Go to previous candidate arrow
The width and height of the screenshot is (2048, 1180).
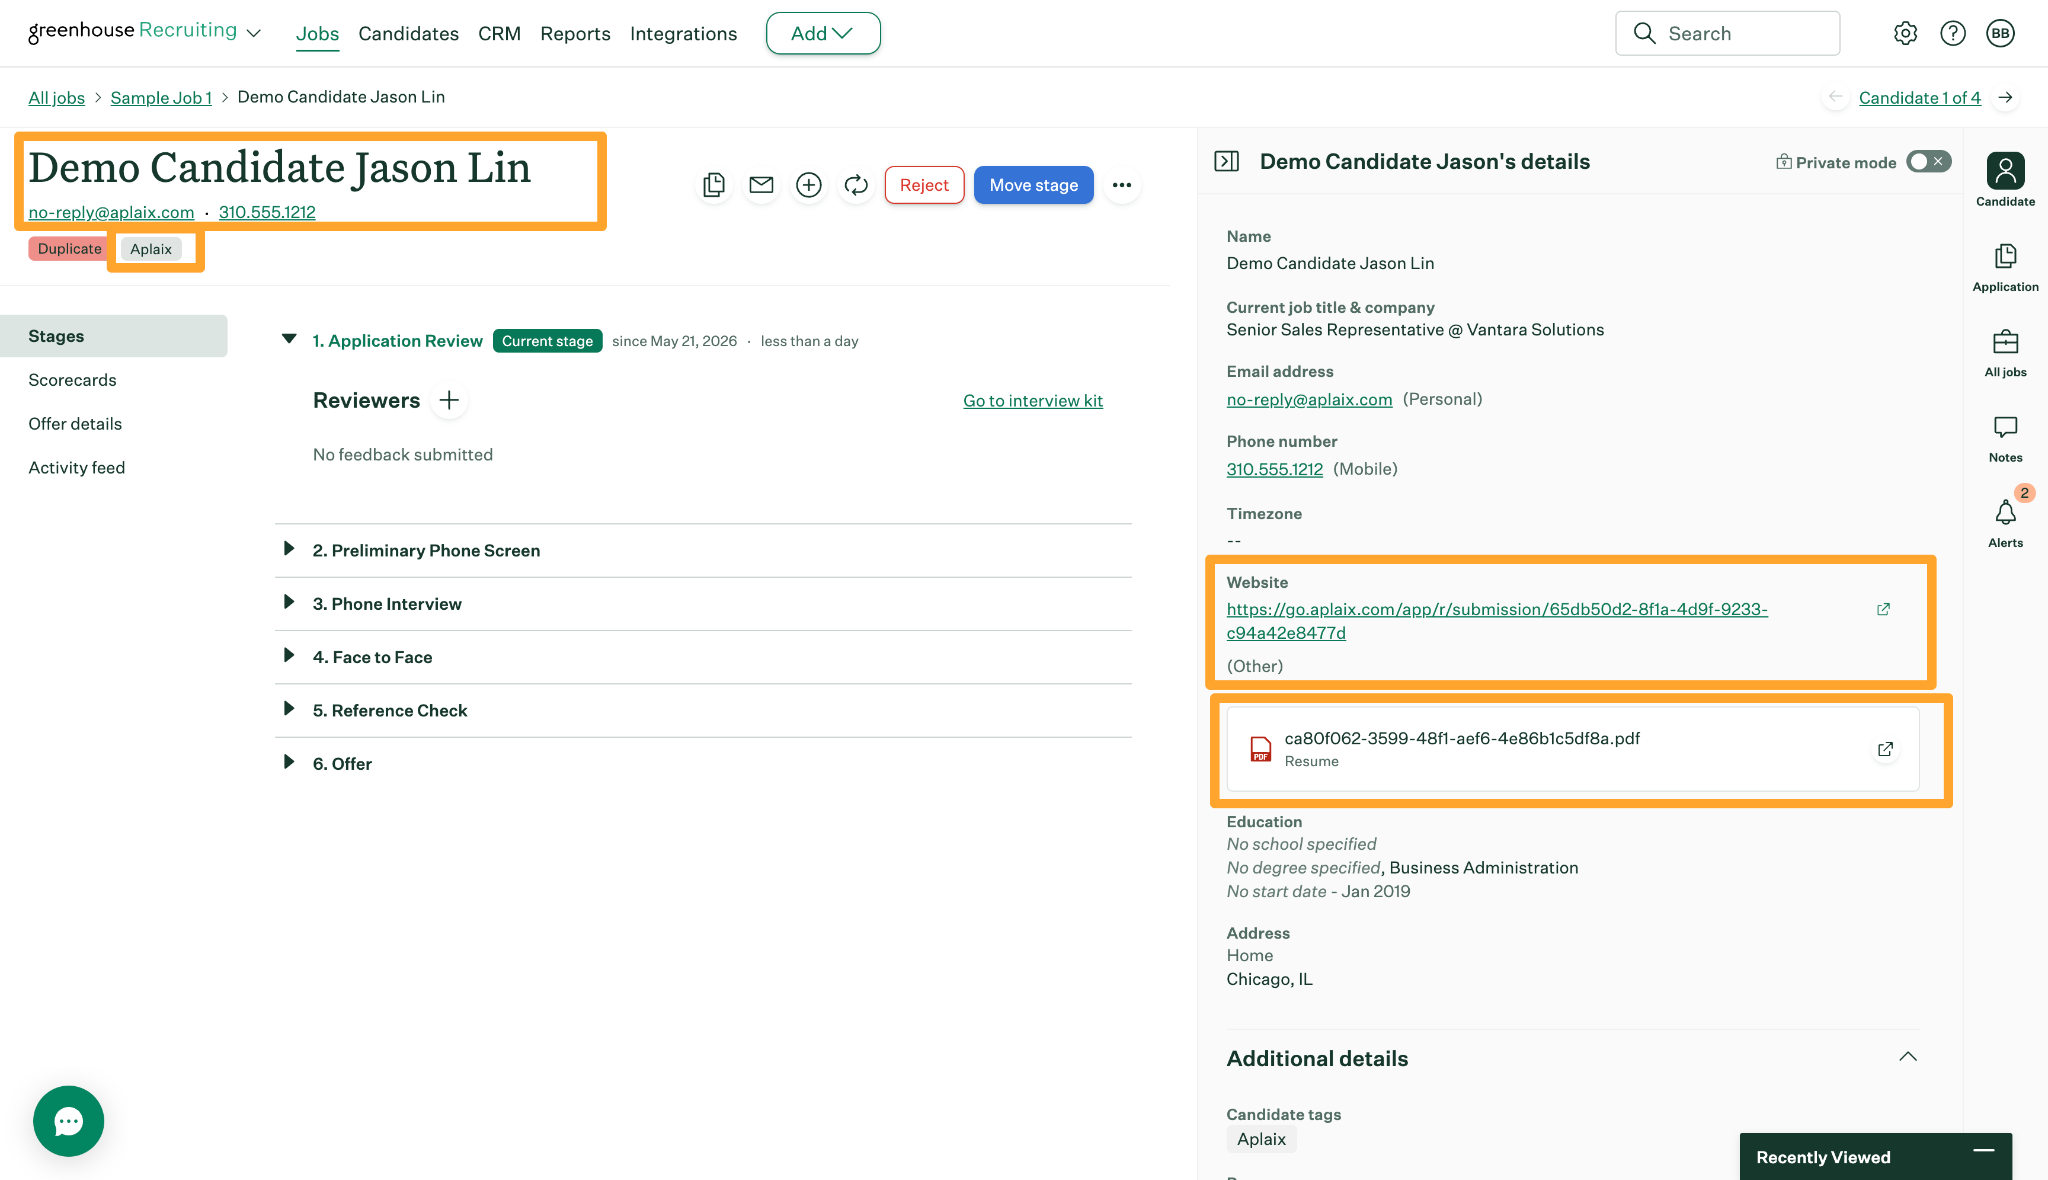(1835, 97)
